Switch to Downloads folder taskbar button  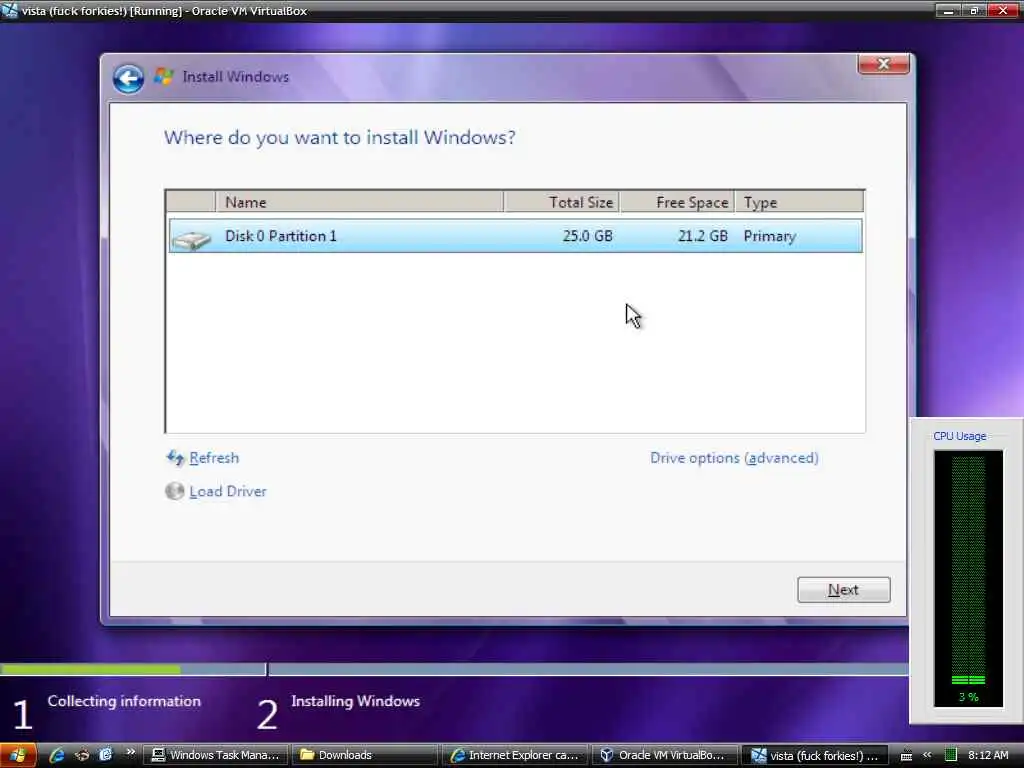point(364,755)
